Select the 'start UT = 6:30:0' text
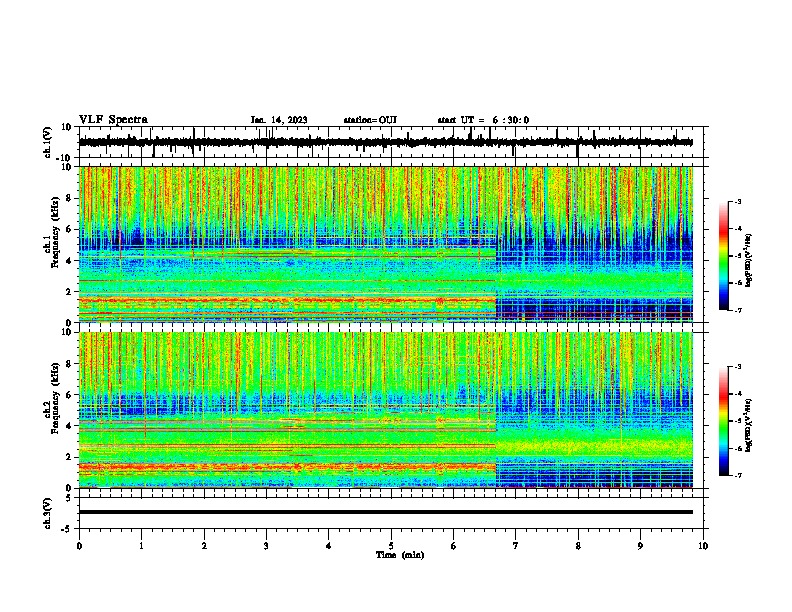 (483, 120)
